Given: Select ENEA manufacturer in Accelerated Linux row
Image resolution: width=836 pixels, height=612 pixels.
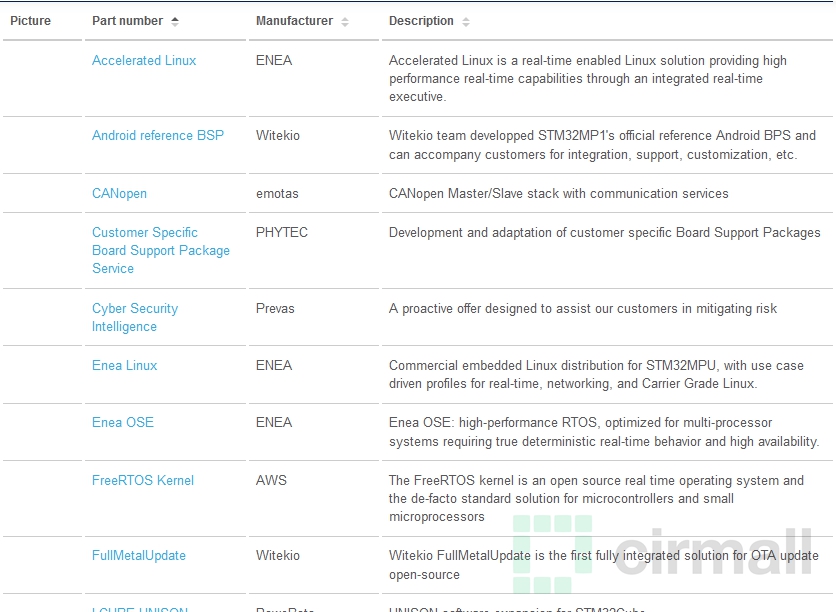Looking at the screenshot, I should (x=274, y=61).
